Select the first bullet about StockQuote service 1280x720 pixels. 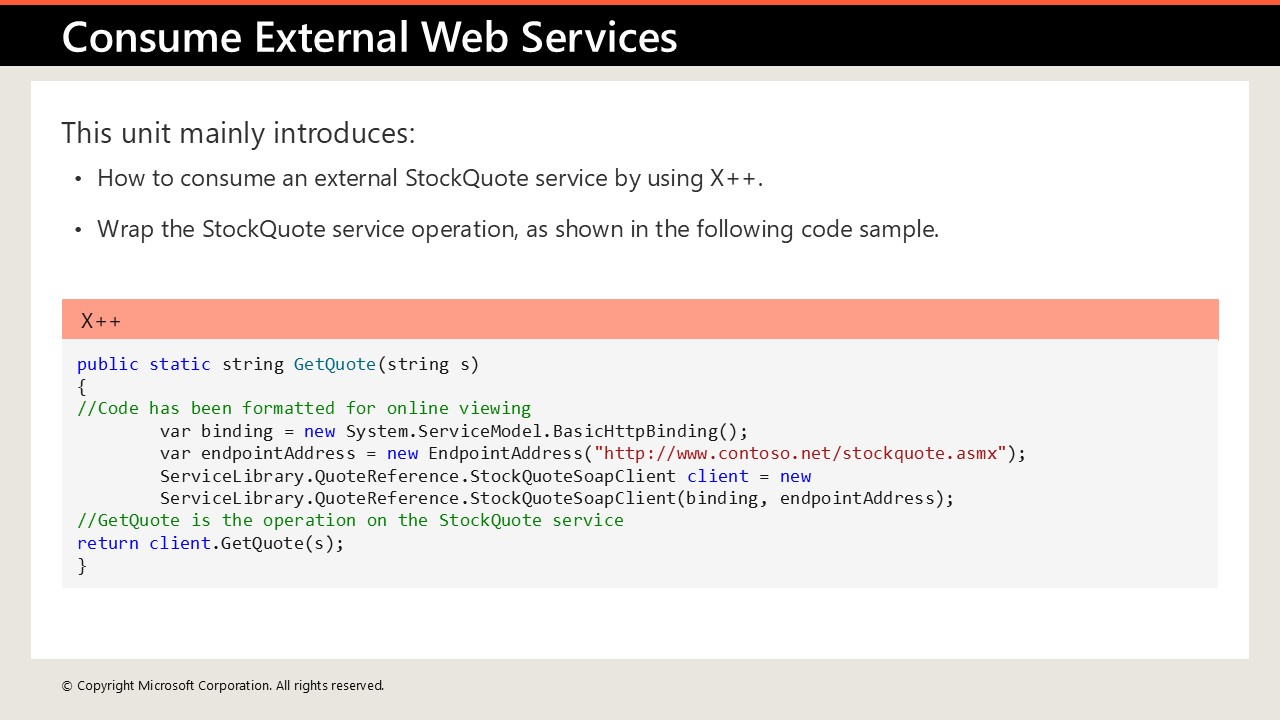coord(430,178)
